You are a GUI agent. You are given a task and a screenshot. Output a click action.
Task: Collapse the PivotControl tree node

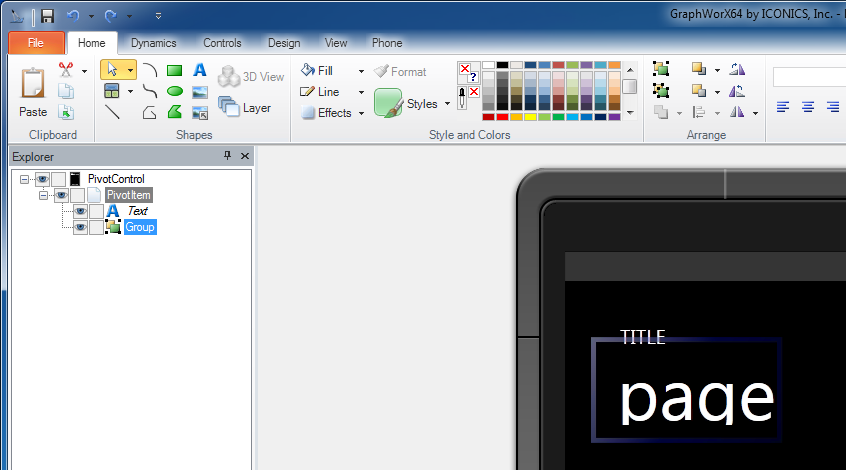(x=24, y=179)
